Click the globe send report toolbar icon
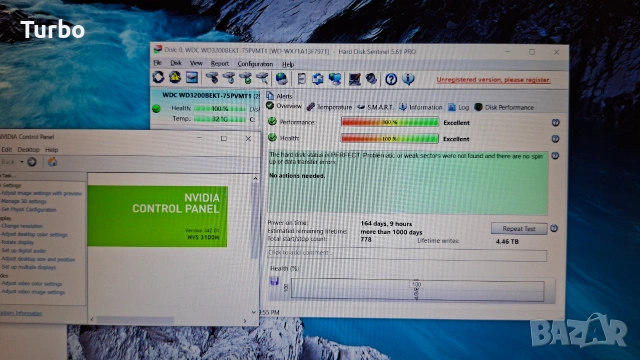 click(282, 78)
